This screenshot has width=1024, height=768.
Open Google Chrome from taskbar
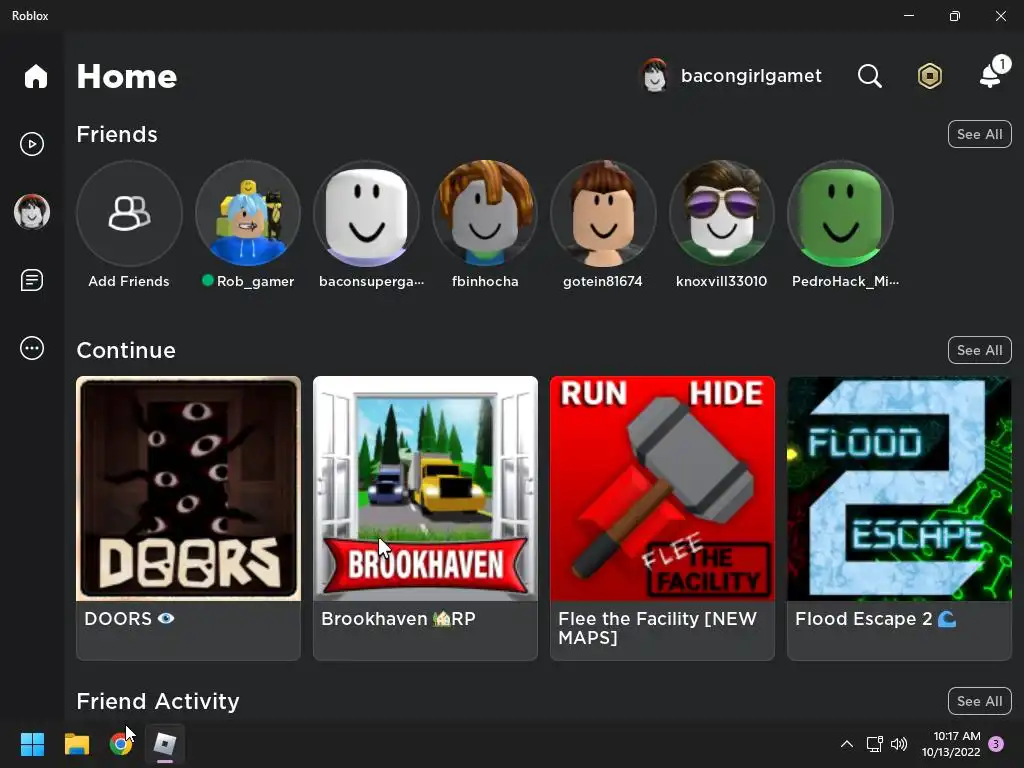tap(121, 744)
